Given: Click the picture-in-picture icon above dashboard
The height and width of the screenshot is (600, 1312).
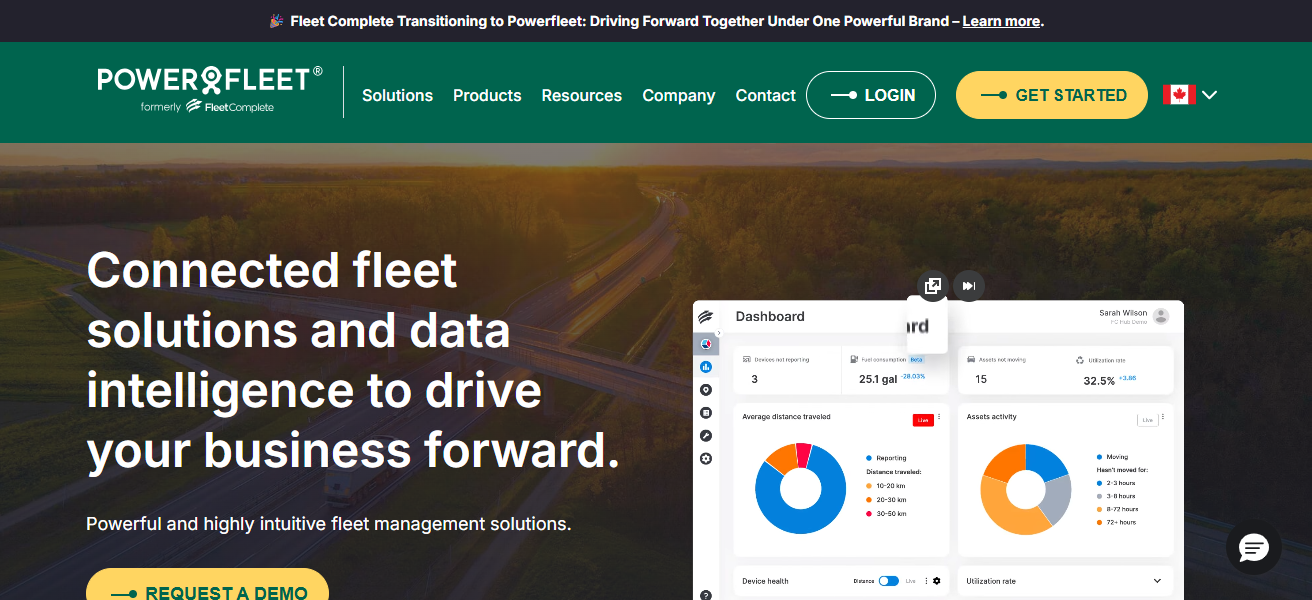Looking at the screenshot, I should [x=932, y=286].
